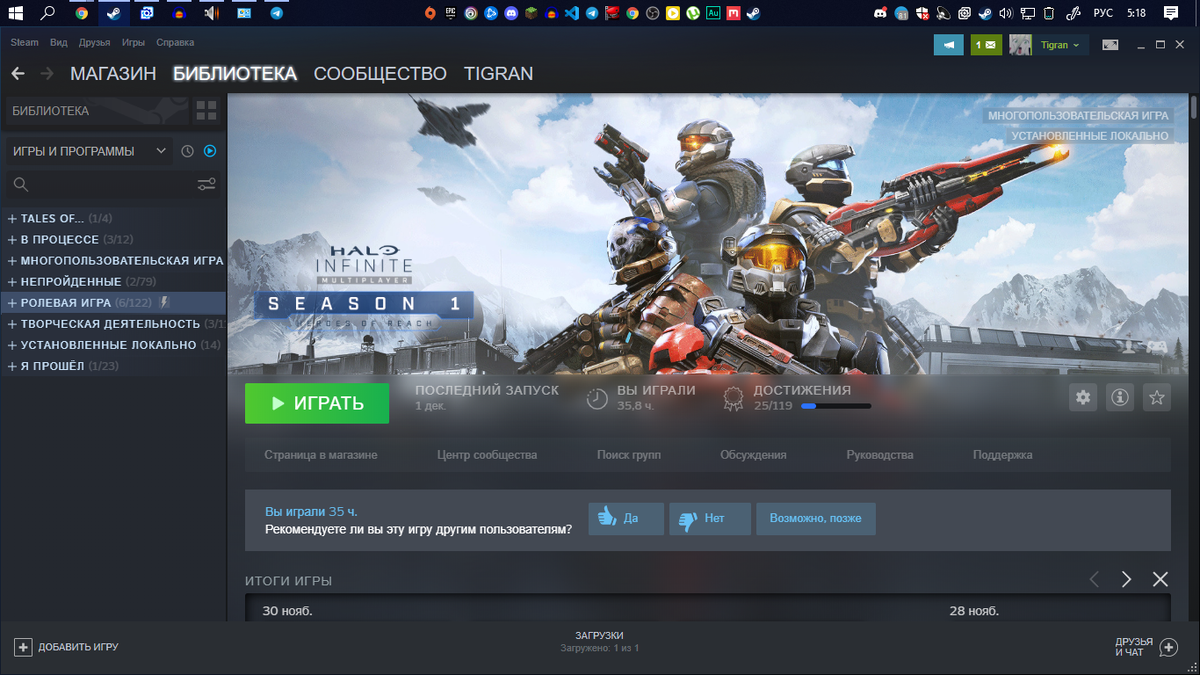This screenshot has height=675, width=1200.
Task: Open Telegram from the taskbar
Action: pos(277,13)
